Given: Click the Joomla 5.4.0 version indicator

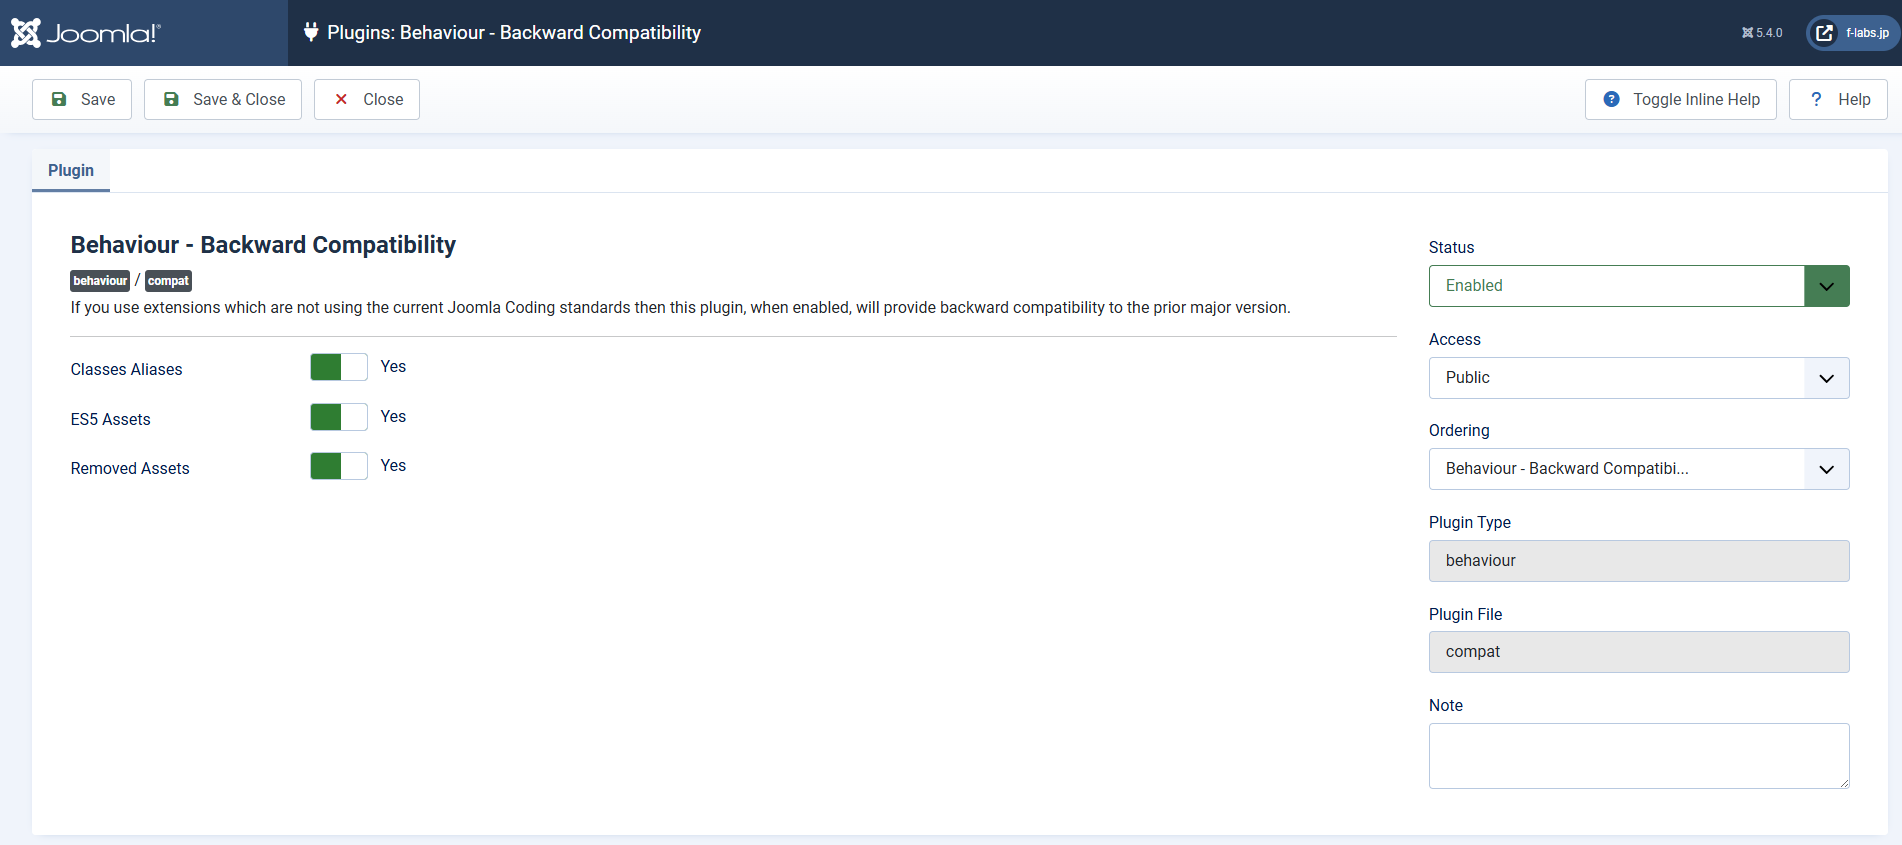Looking at the screenshot, I should click(x=1762, y=33).
